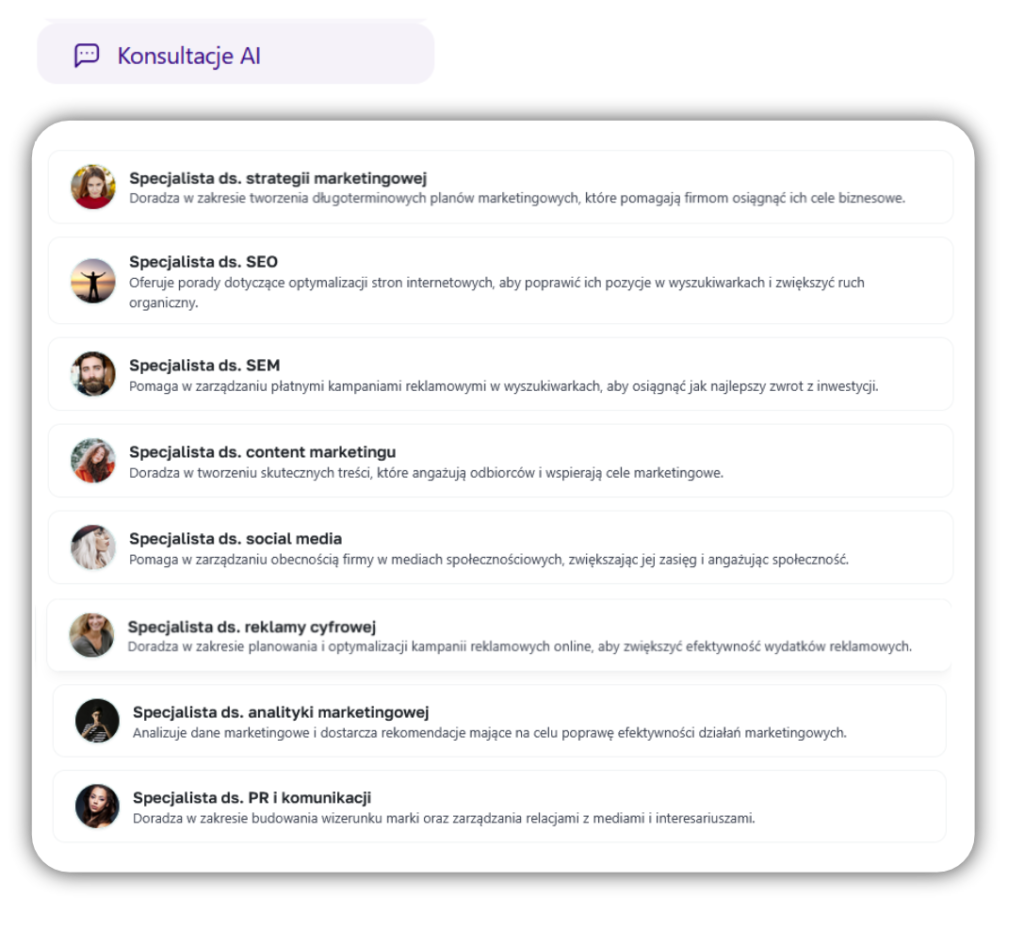Choose Specjalista ds. content marketingu heading
1024x930 pixels.
263,452
